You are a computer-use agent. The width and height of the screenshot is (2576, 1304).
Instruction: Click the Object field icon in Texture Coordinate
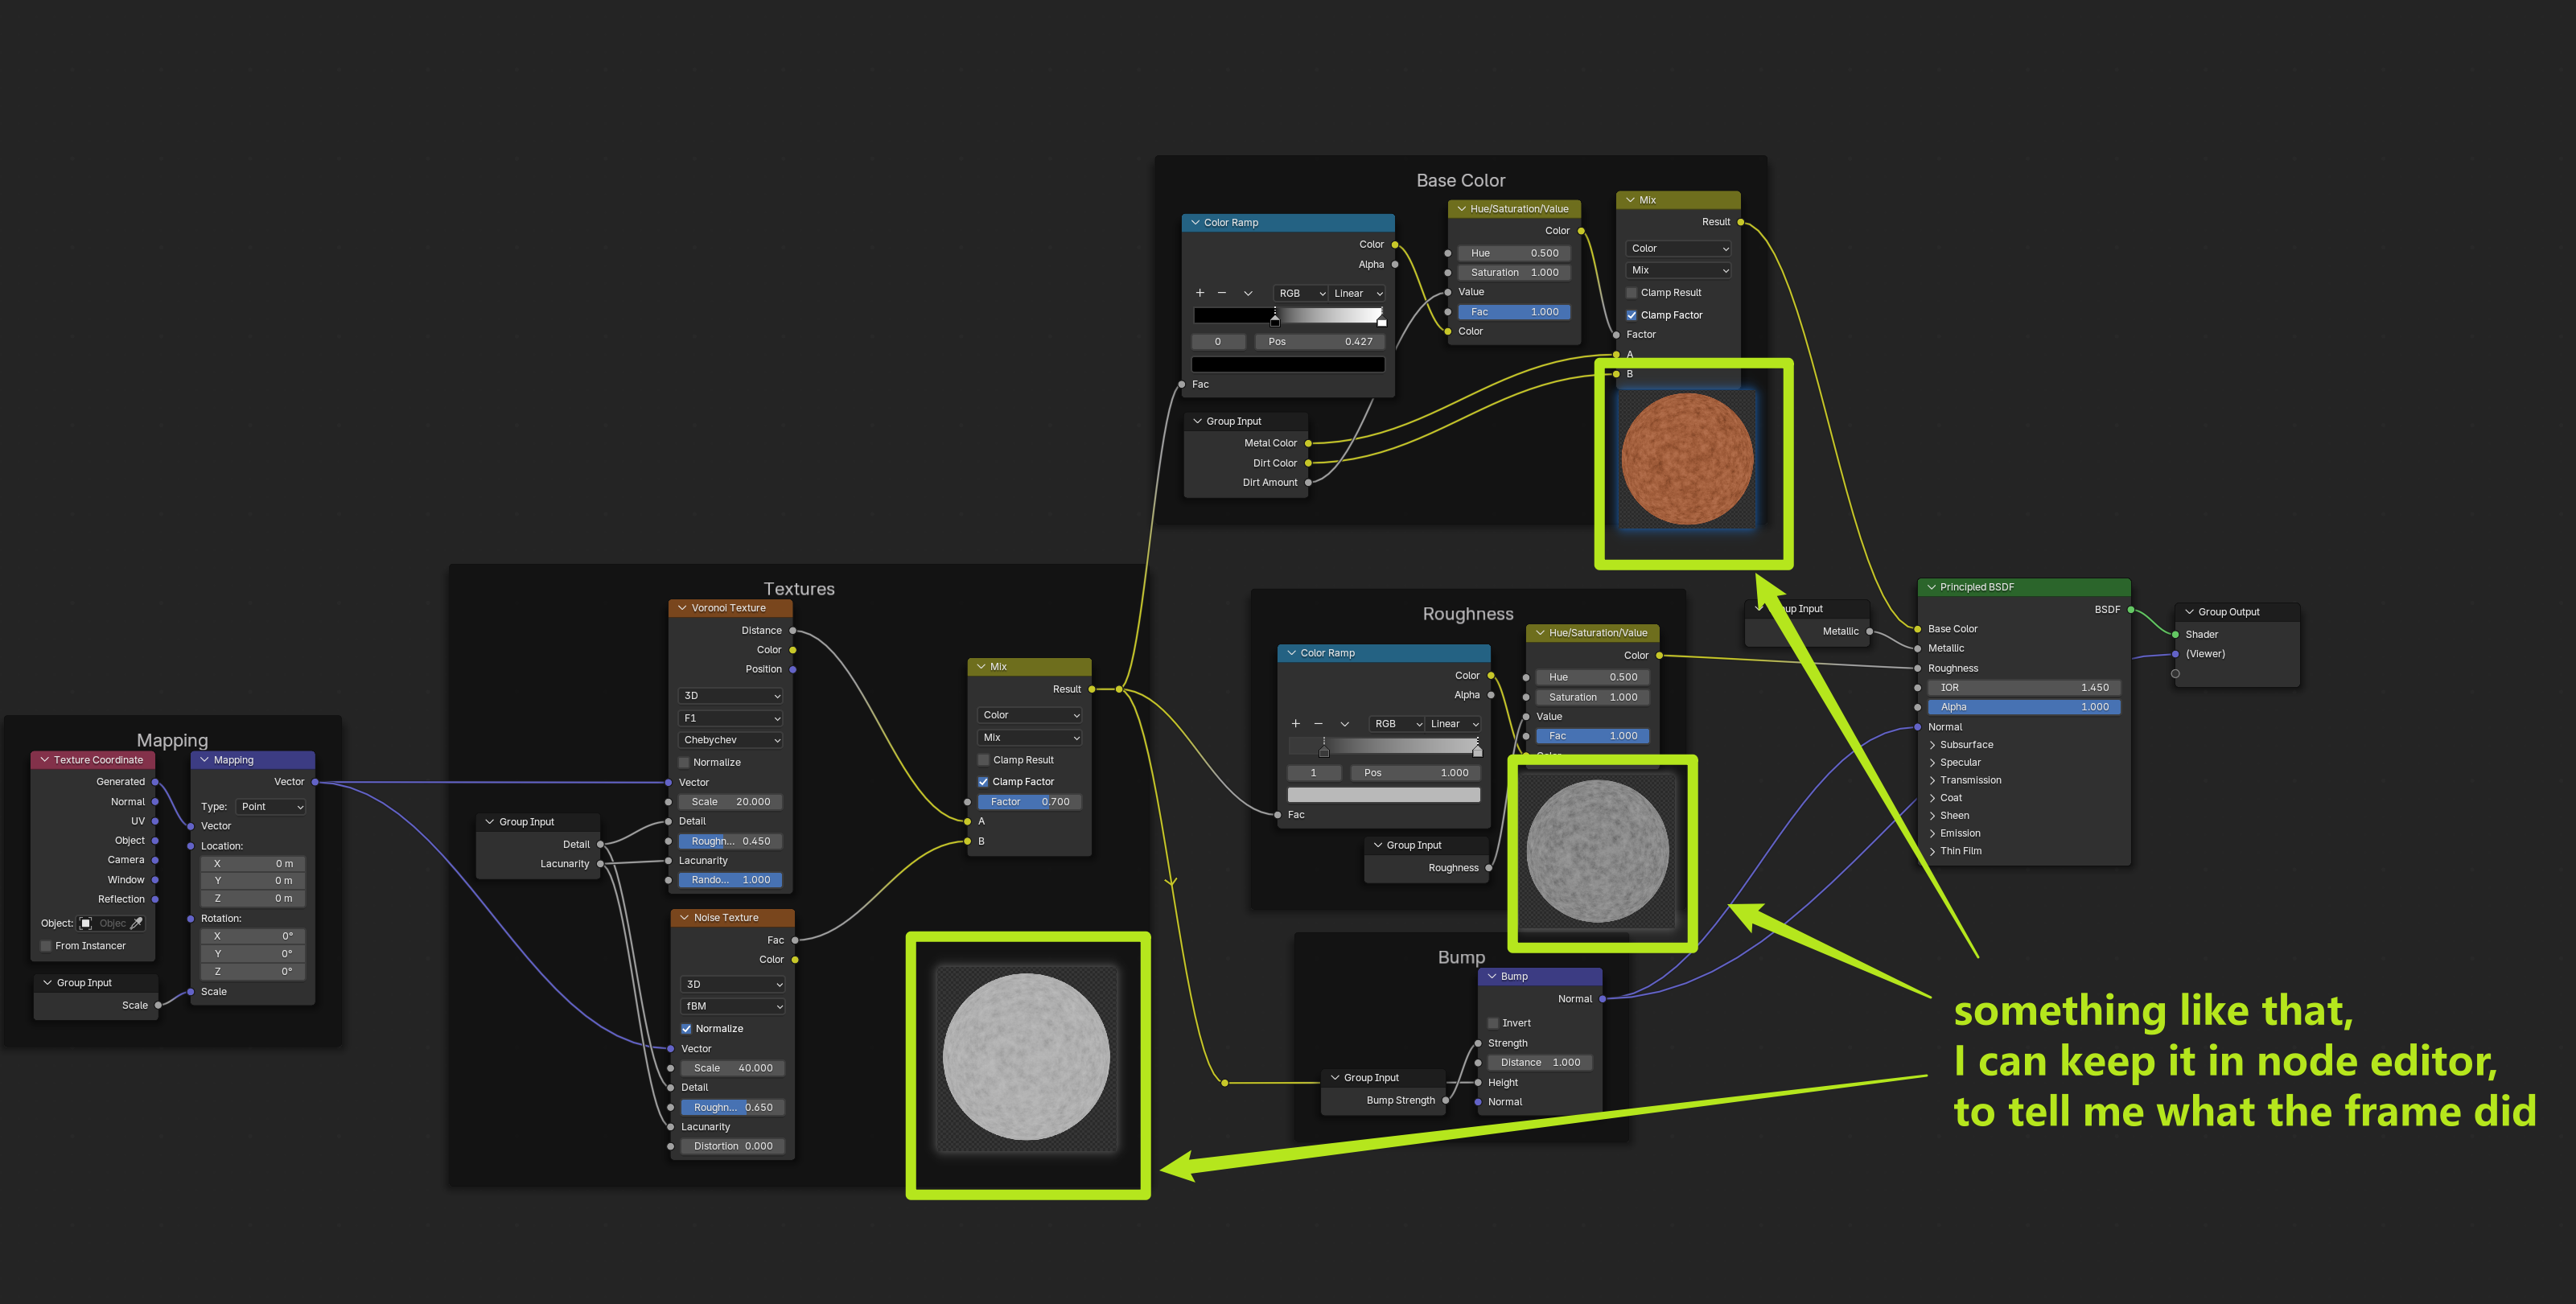86,923
